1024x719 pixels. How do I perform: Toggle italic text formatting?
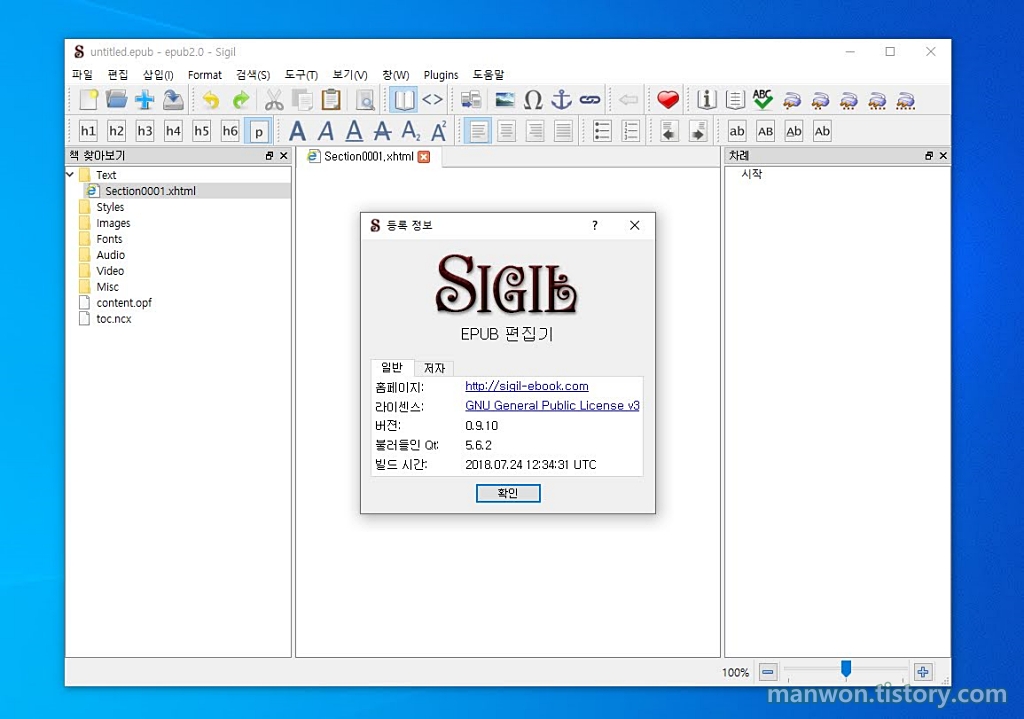point(325,131)
